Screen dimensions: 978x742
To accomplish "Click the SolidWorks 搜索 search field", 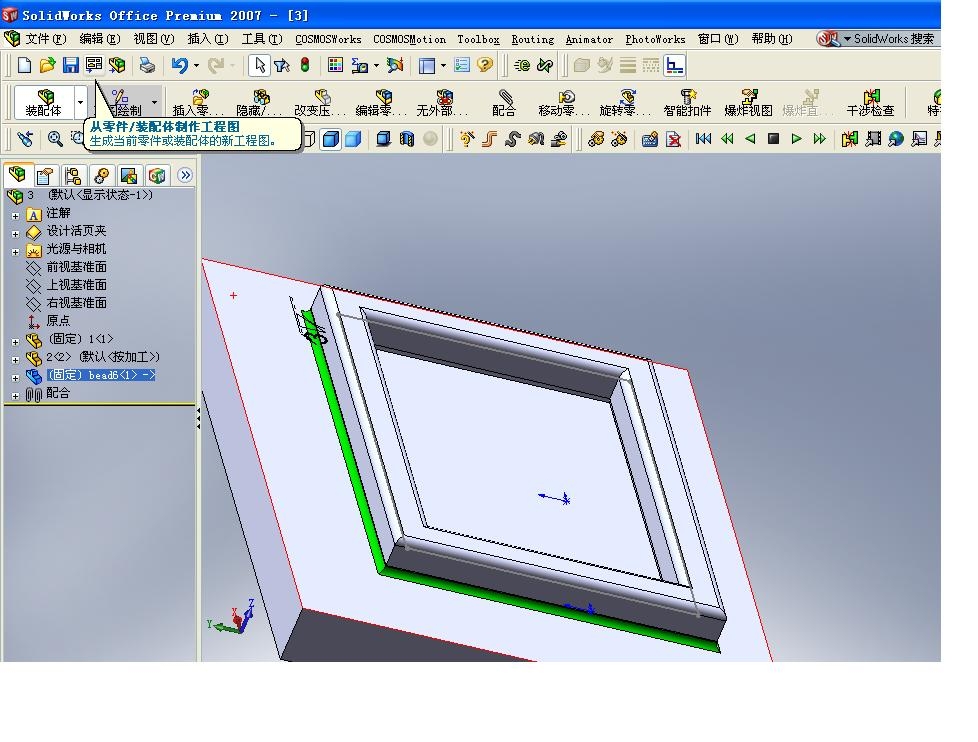I will [x=894, y=39].
